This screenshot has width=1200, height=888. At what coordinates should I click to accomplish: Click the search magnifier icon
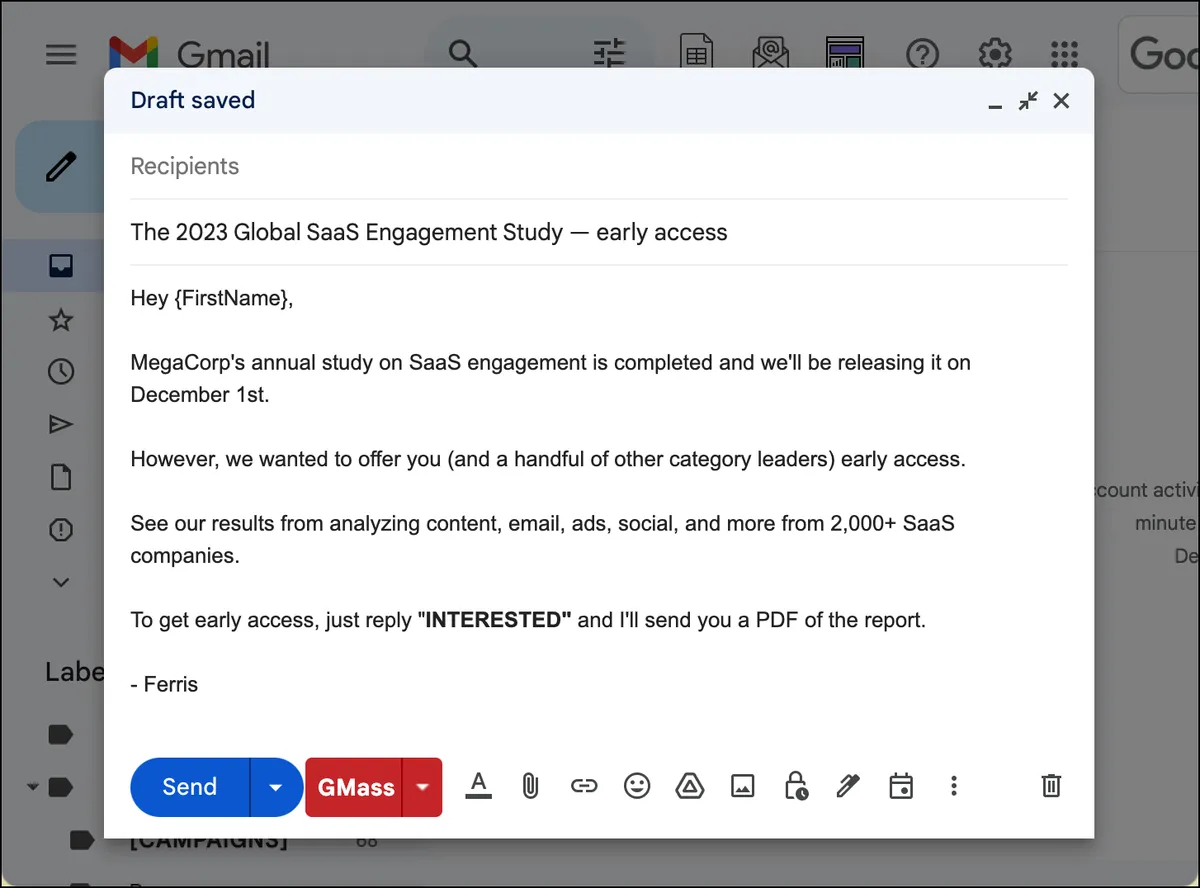[x=463, y=53]
